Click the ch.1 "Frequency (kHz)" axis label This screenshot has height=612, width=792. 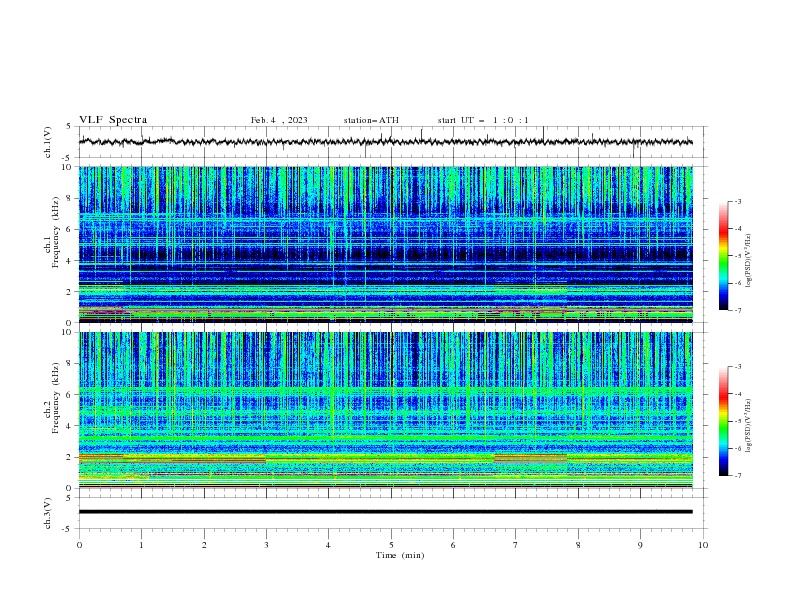[x=56, y=233]
